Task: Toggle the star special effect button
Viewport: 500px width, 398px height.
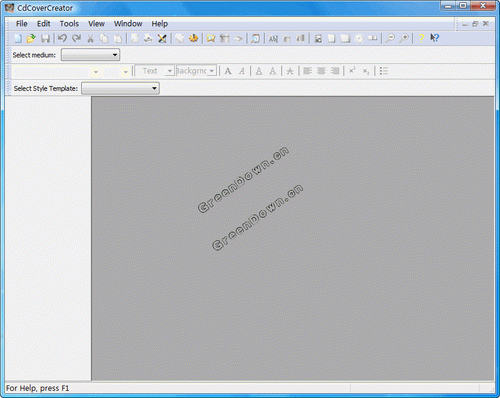Action: pyautogui.click(x=290, y=71)
